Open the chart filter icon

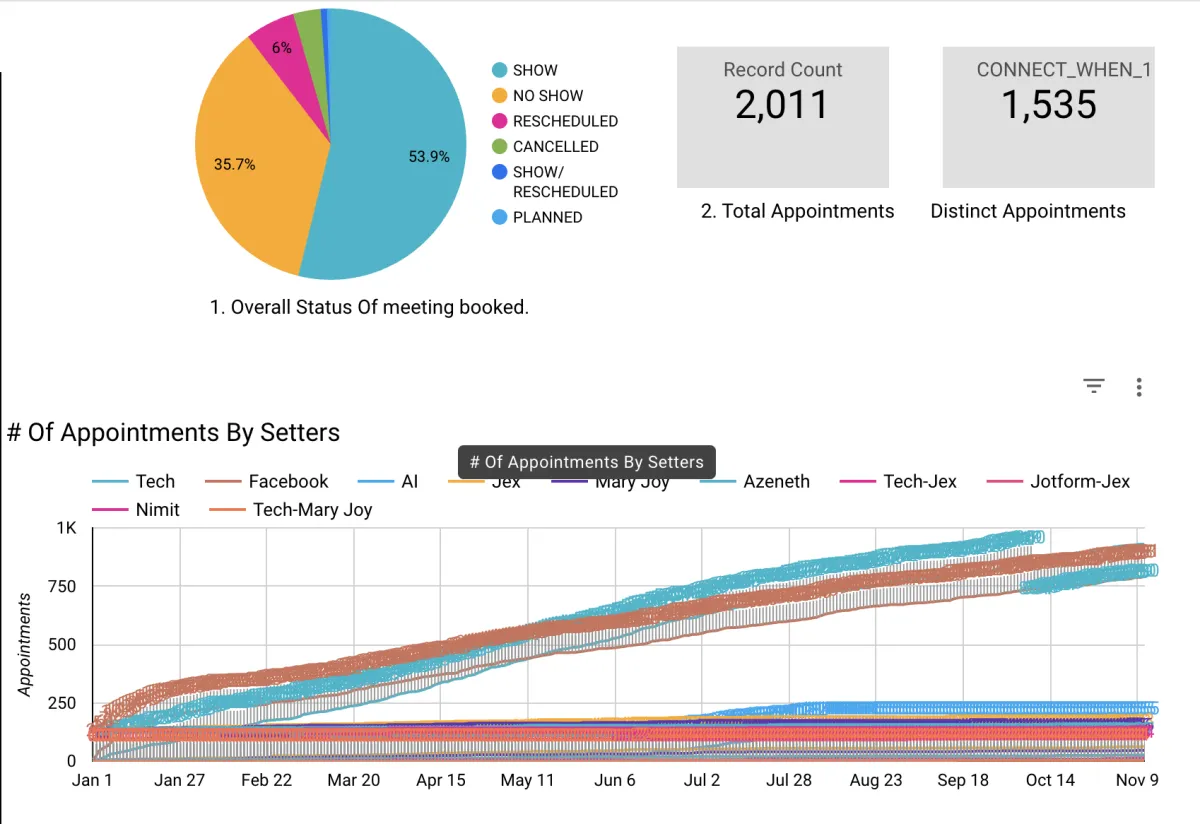[1094, 386]
